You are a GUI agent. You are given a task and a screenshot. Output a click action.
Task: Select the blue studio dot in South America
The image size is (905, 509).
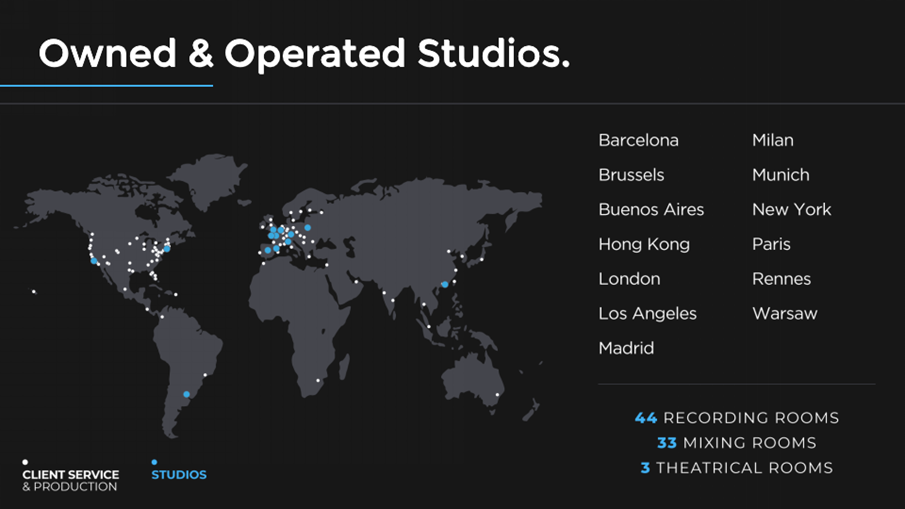186,394
